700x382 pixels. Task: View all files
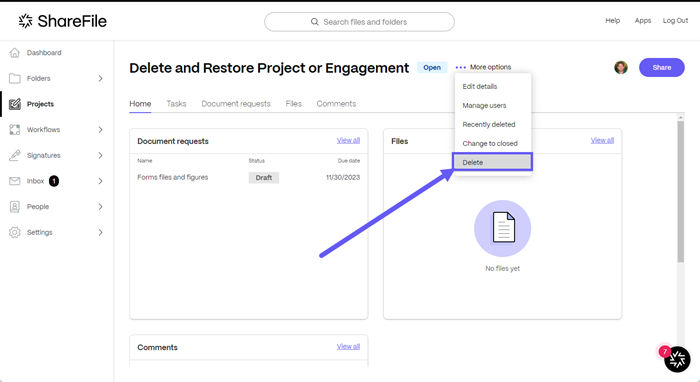point(602,140)
